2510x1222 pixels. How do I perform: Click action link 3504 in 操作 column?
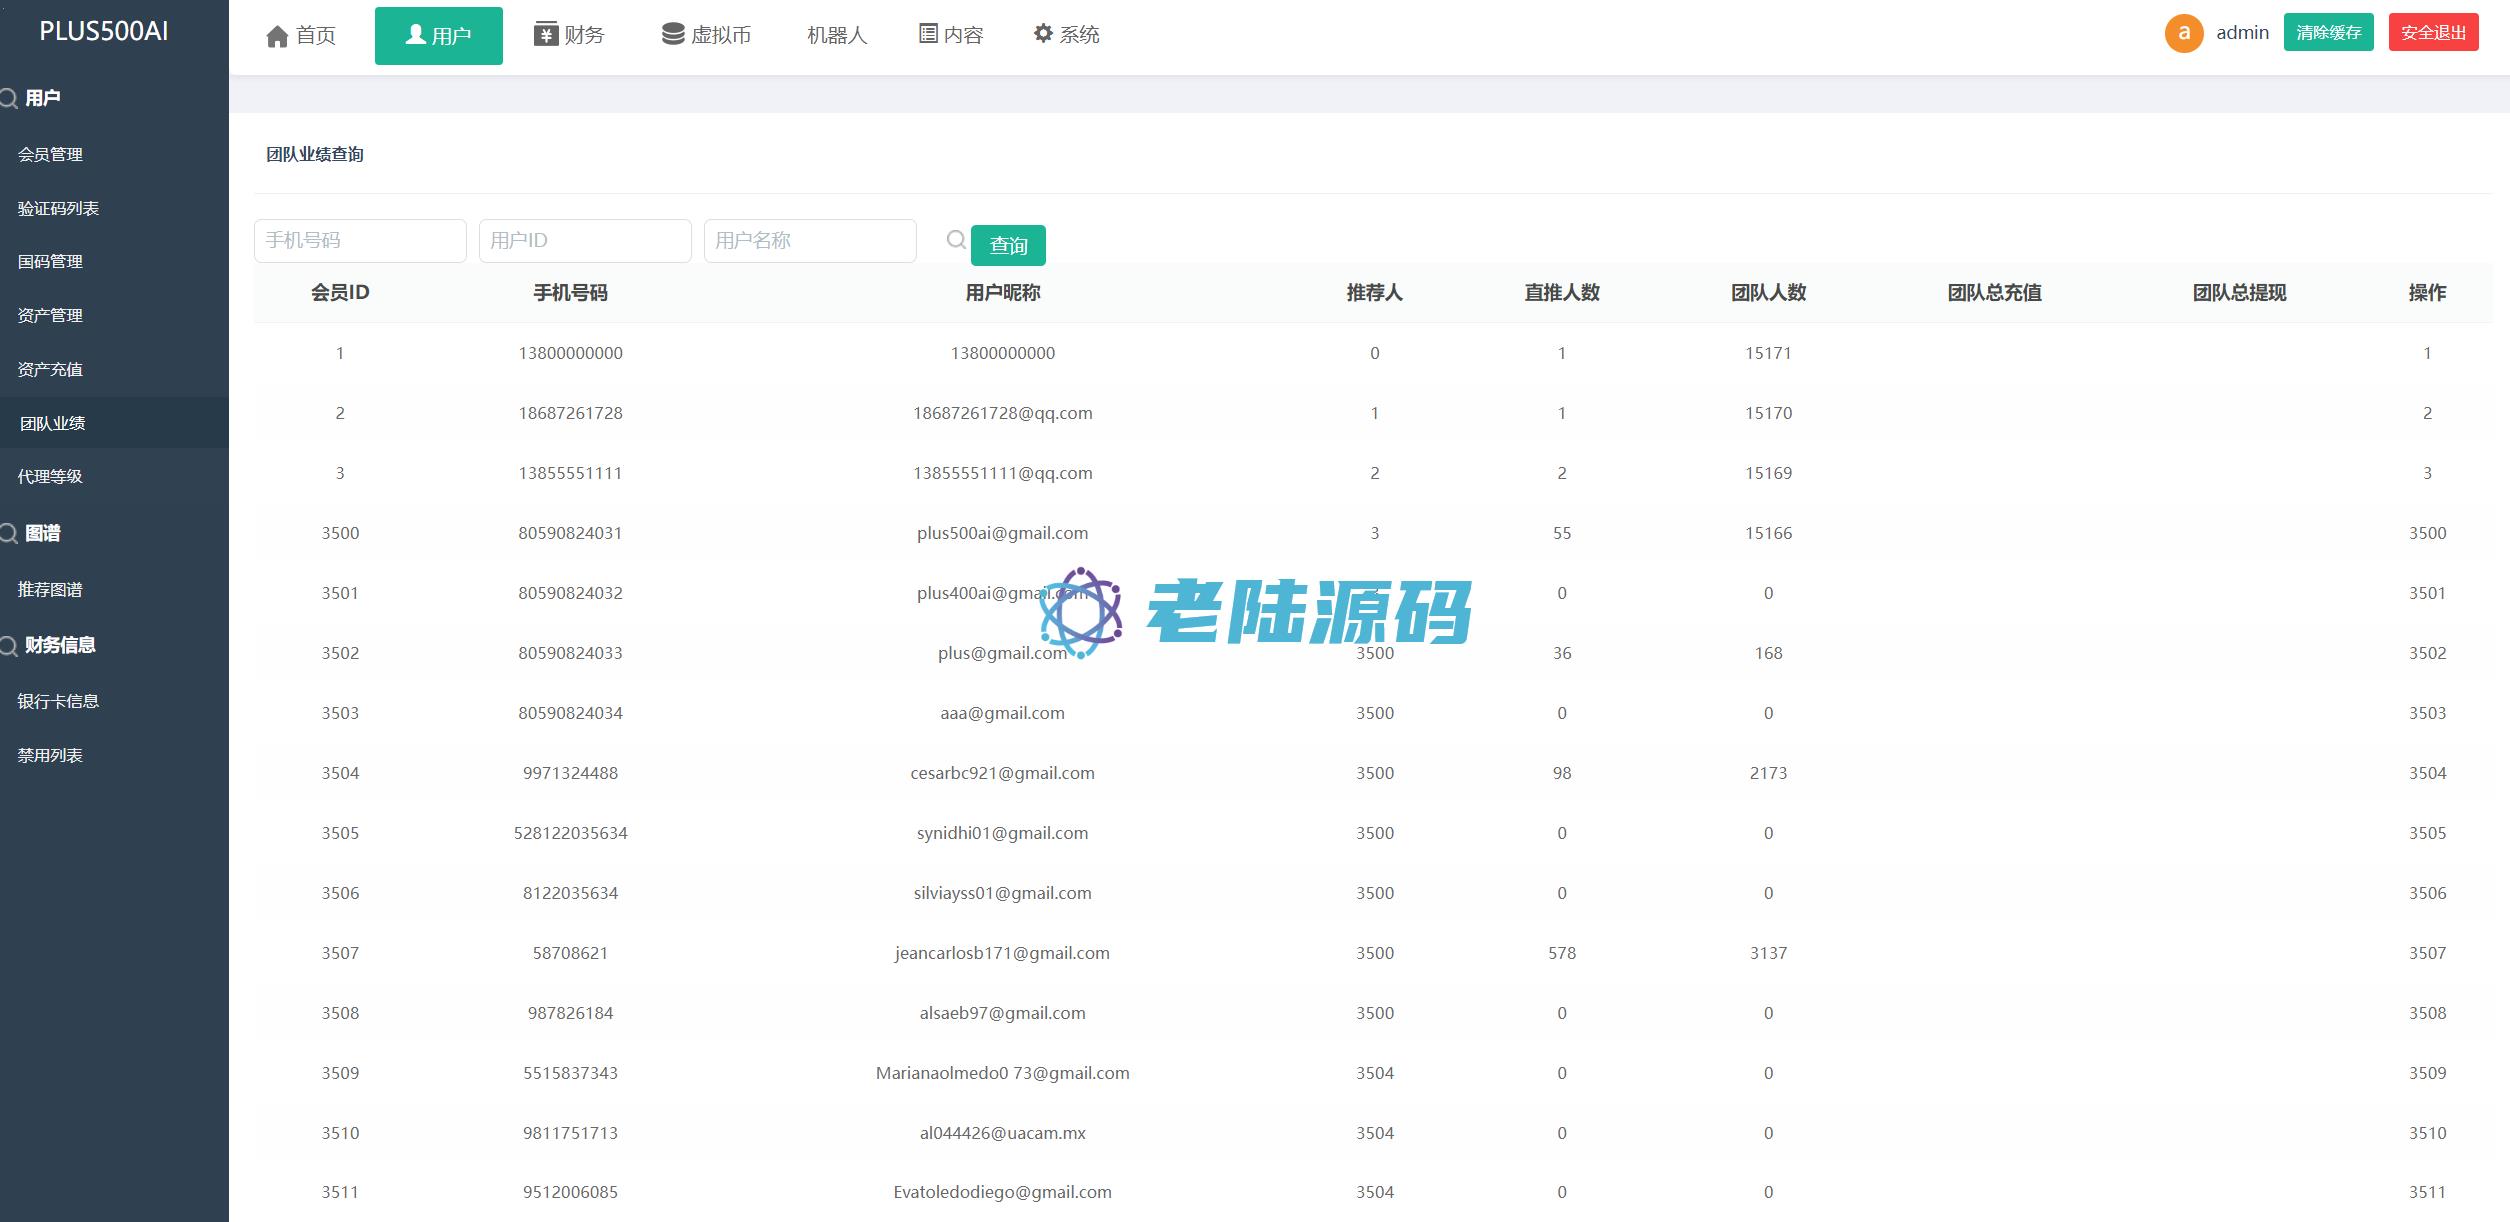(2426, 773)
